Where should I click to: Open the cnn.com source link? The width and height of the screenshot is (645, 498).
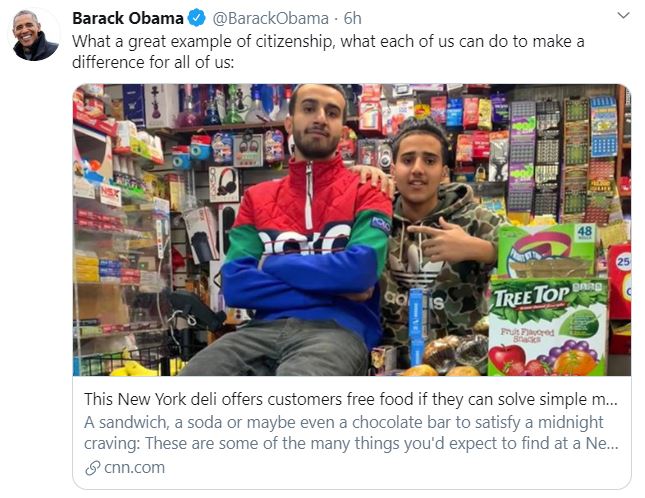pos(135,468)
